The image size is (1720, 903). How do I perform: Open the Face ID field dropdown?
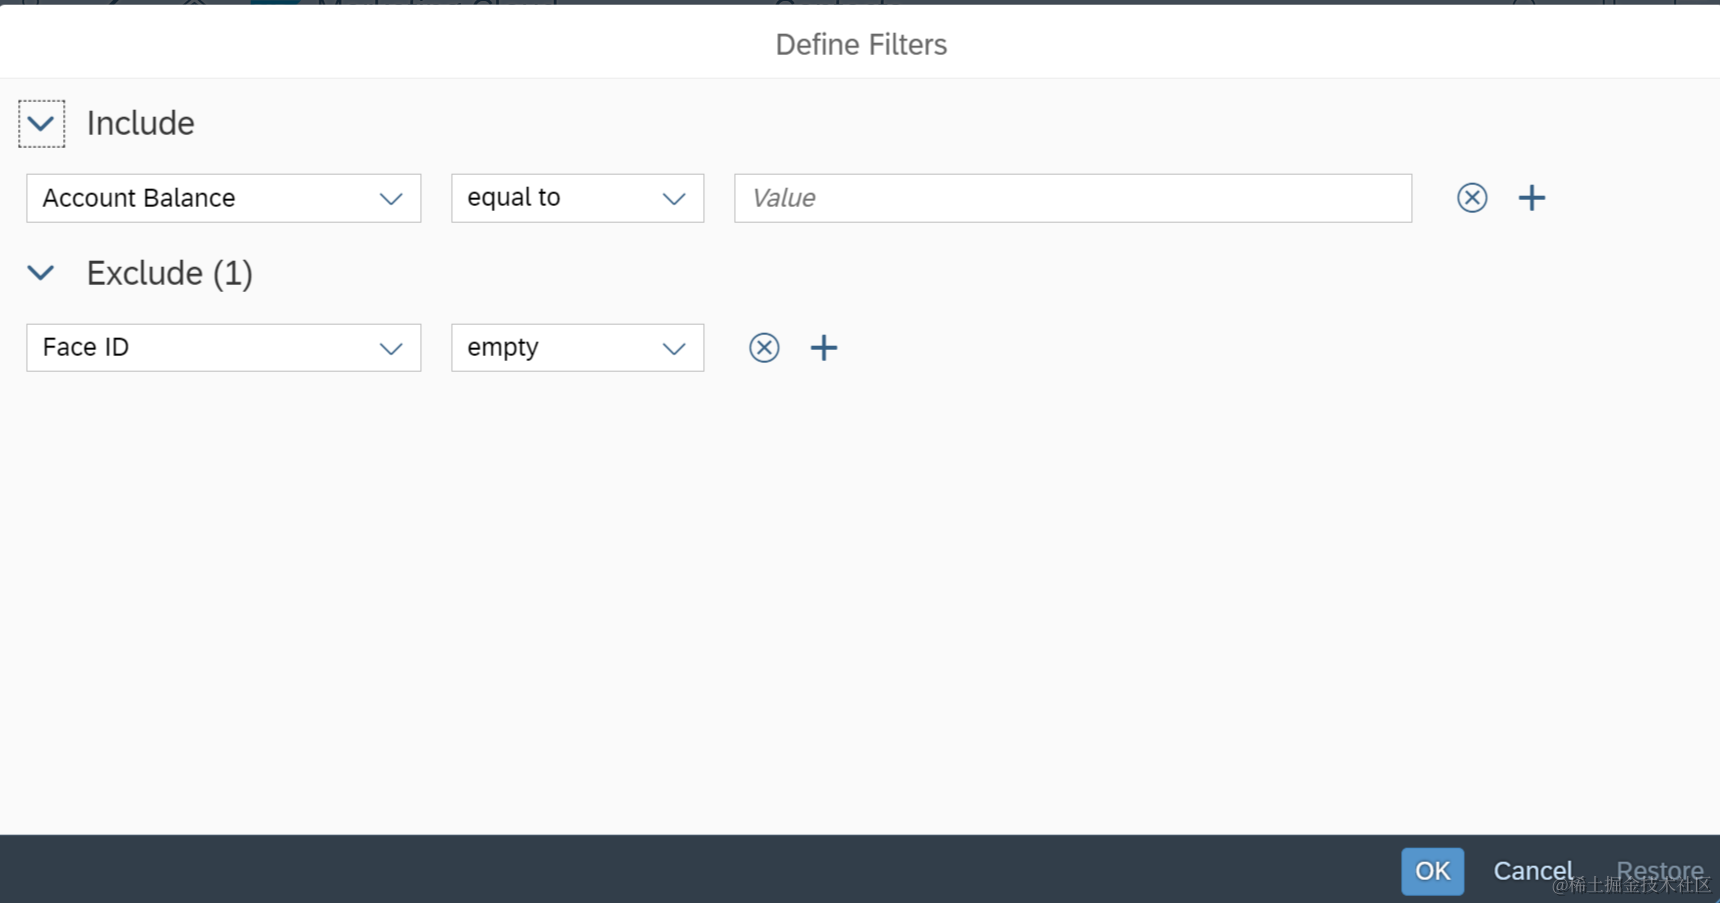click(390, 347)
